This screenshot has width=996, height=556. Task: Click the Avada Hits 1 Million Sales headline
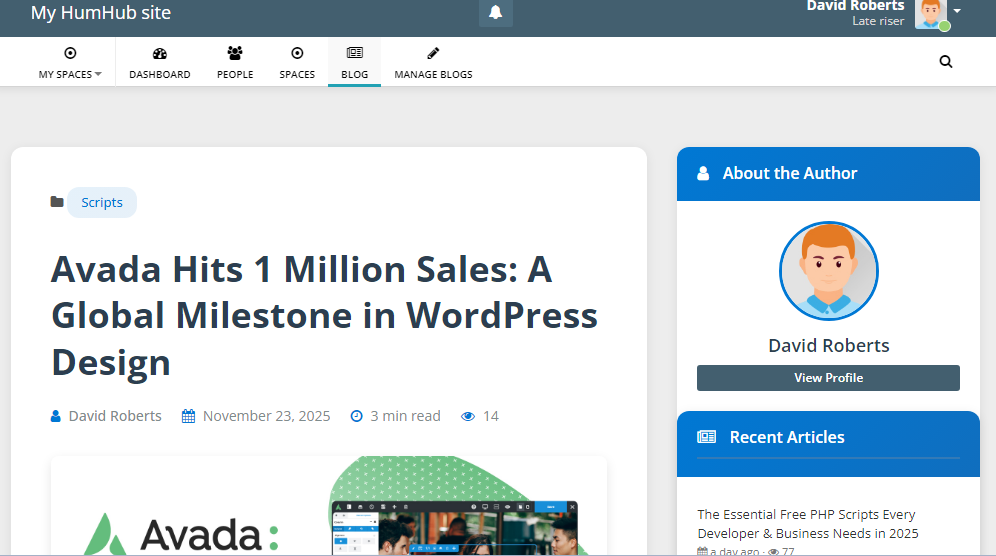pos(325,316)
